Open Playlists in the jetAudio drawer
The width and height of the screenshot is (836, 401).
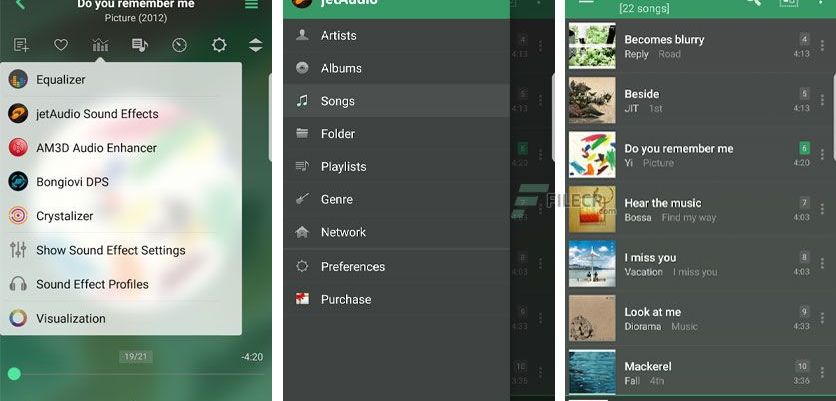click(397, 166)
